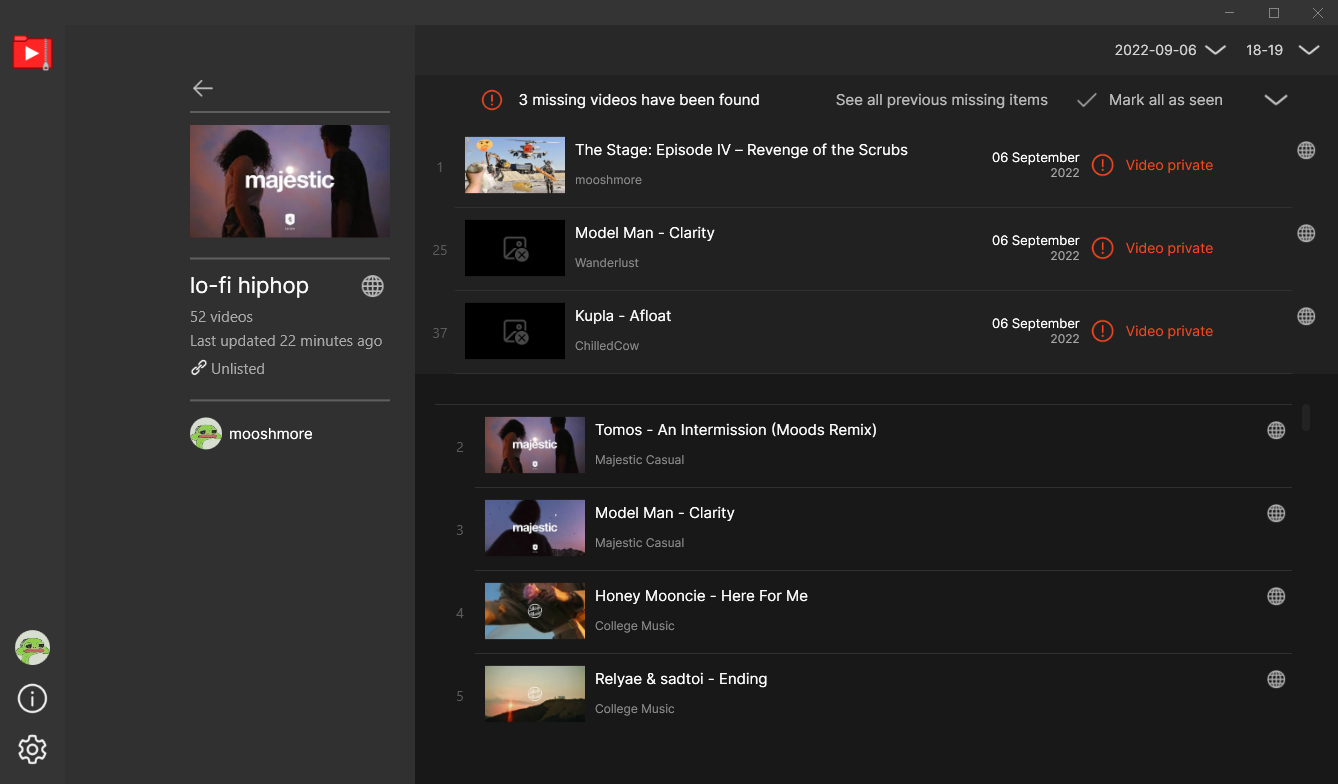Click the globe icon beside lo-fi hiphop title
This screenshot has height=784, width=1338.
(x=373, y=286)
